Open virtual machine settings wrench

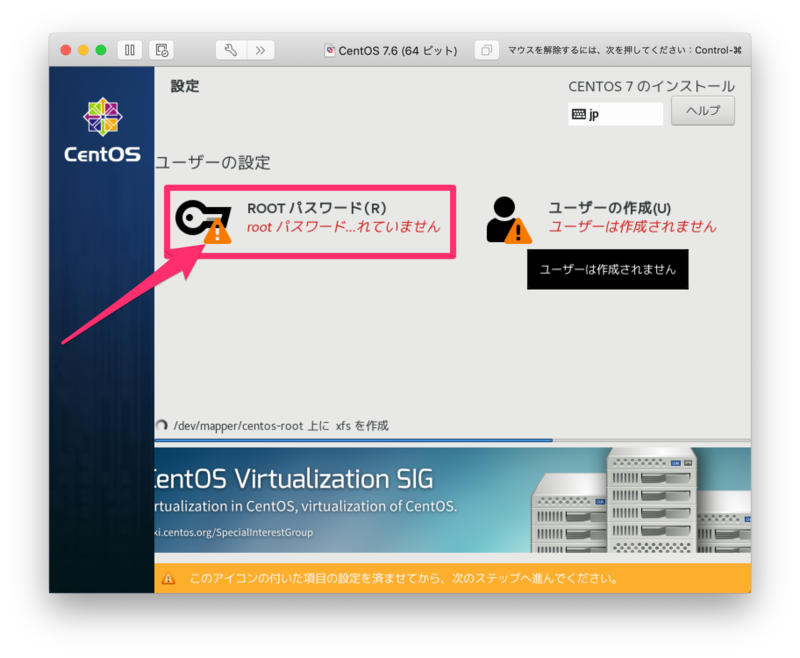click(231, 50)
